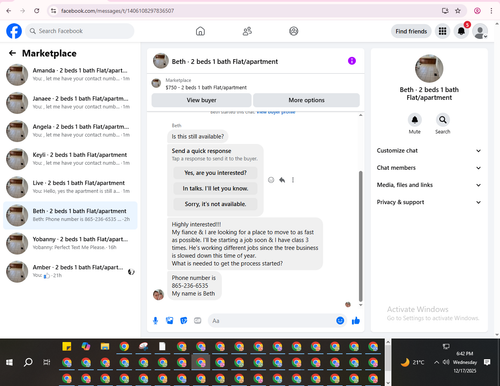This screenshot has height=386, width=500.
Task: Open the Windows action center icon
Action: (487, 362)
